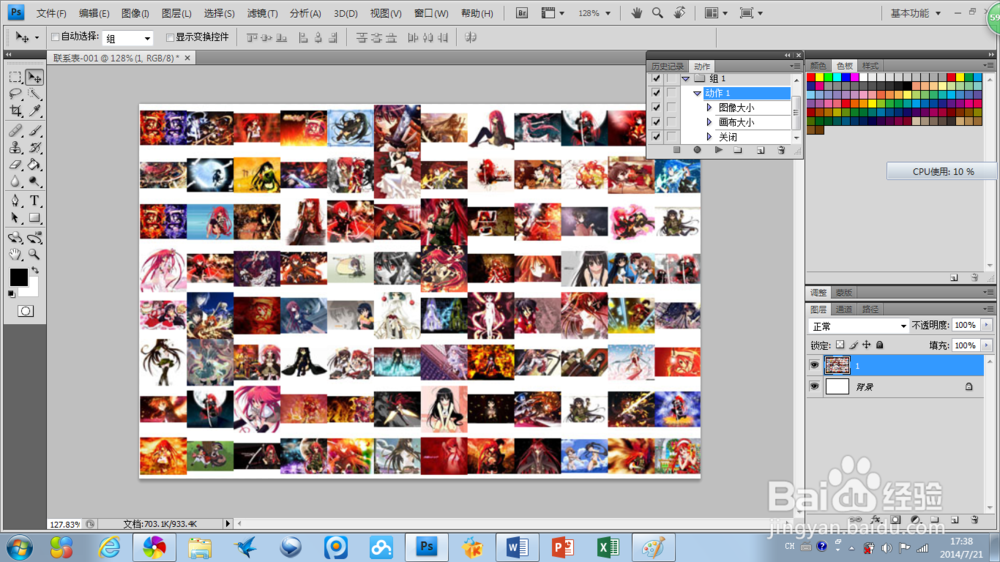
Task: Open the opacity slider arrow
Action: click(x=987, y=325)
